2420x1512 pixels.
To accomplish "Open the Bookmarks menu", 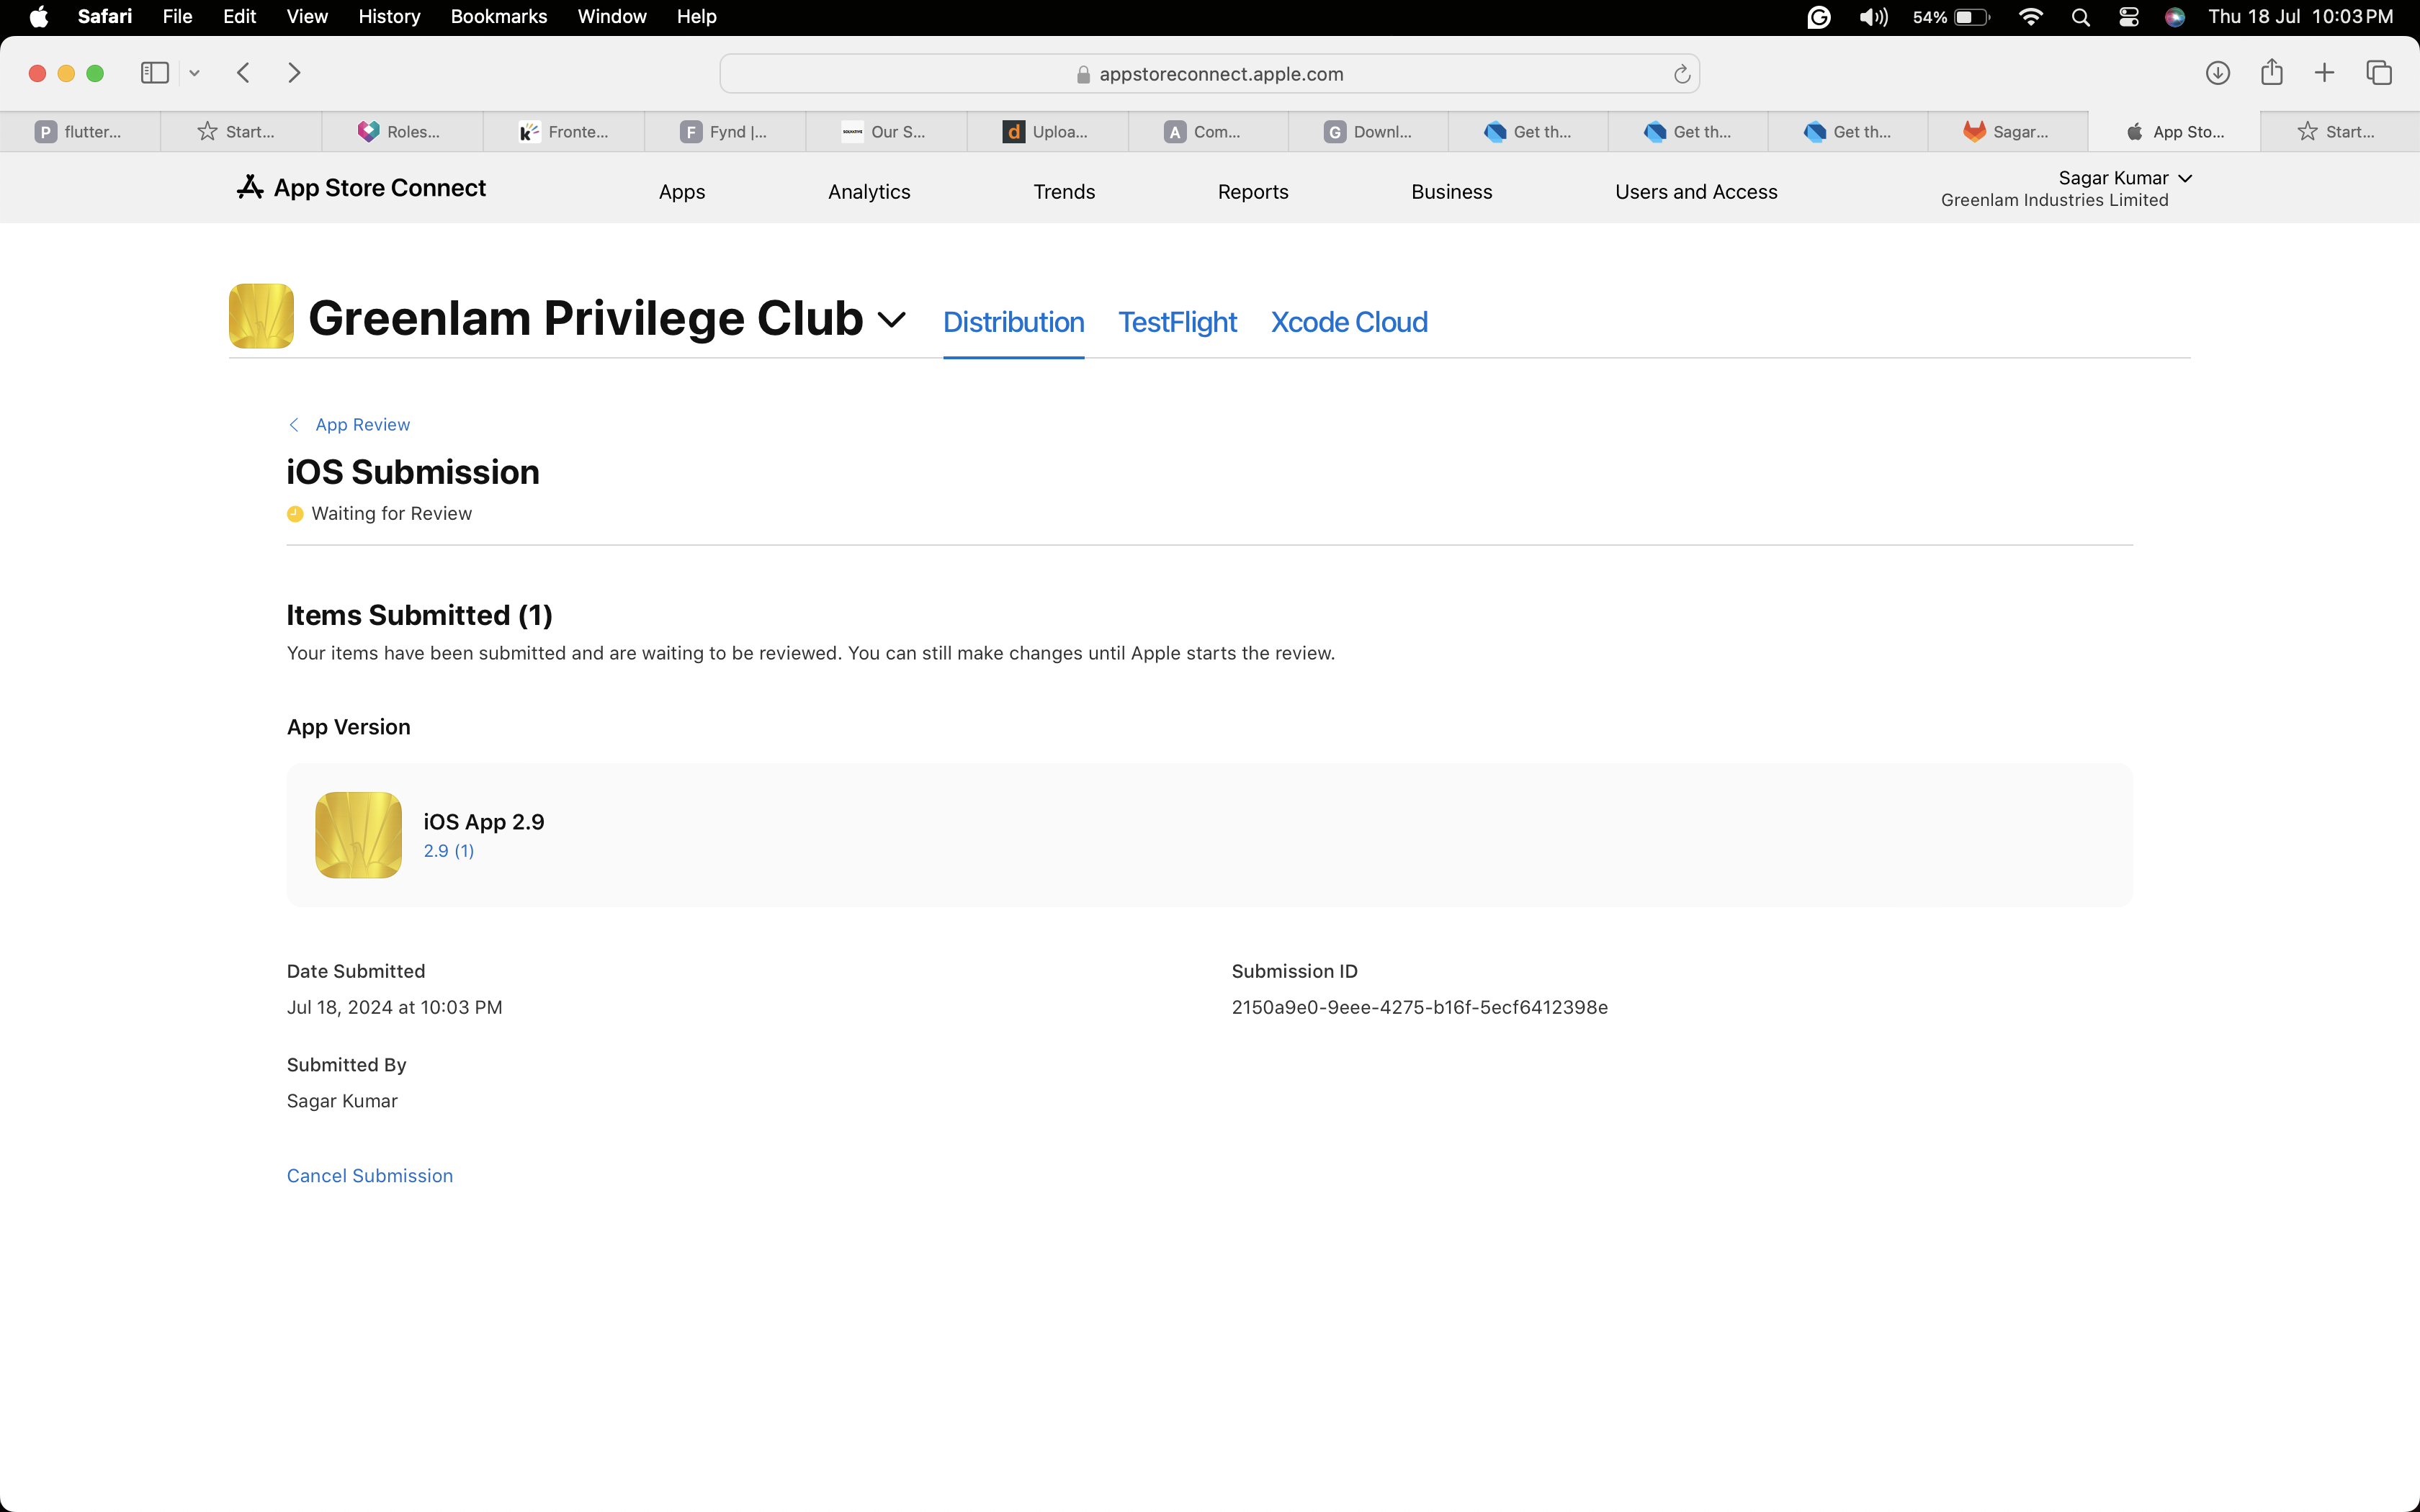I will pos(498,17).
